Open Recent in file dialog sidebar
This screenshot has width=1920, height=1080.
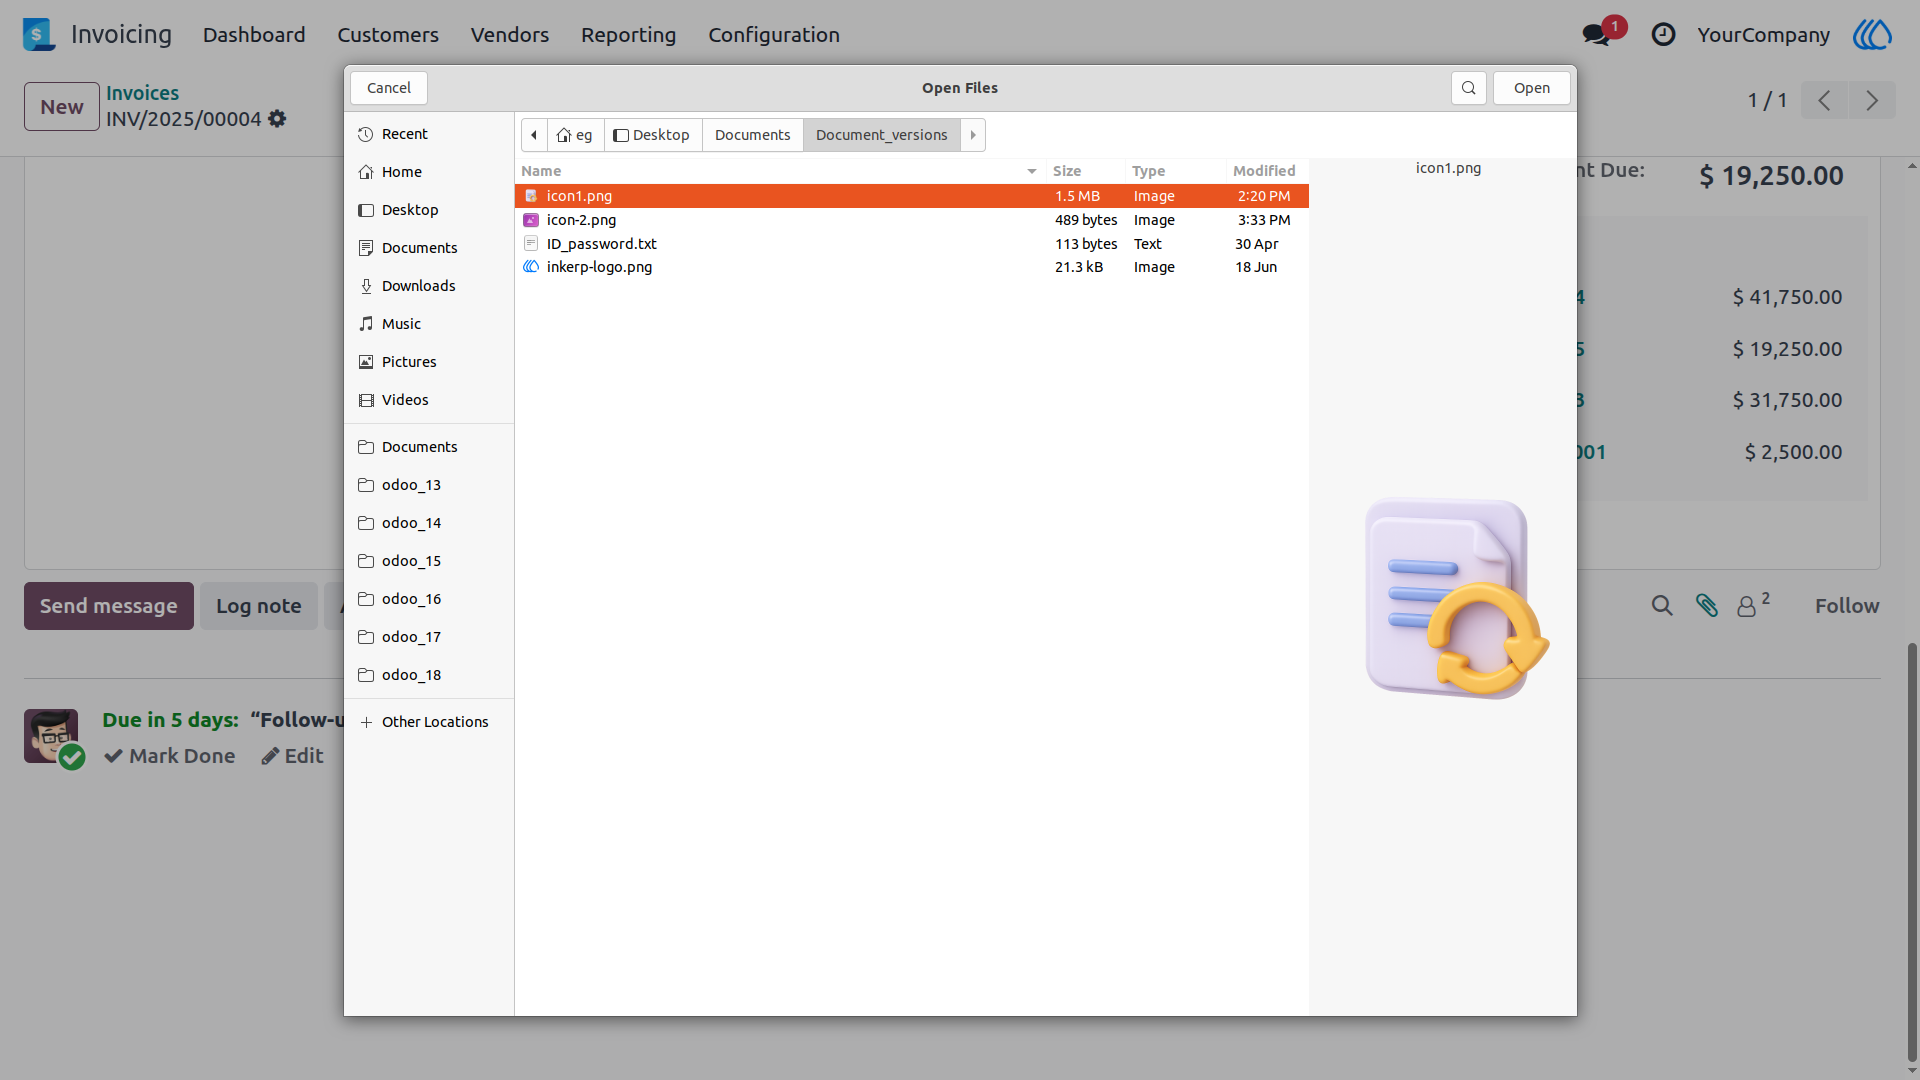429,134
